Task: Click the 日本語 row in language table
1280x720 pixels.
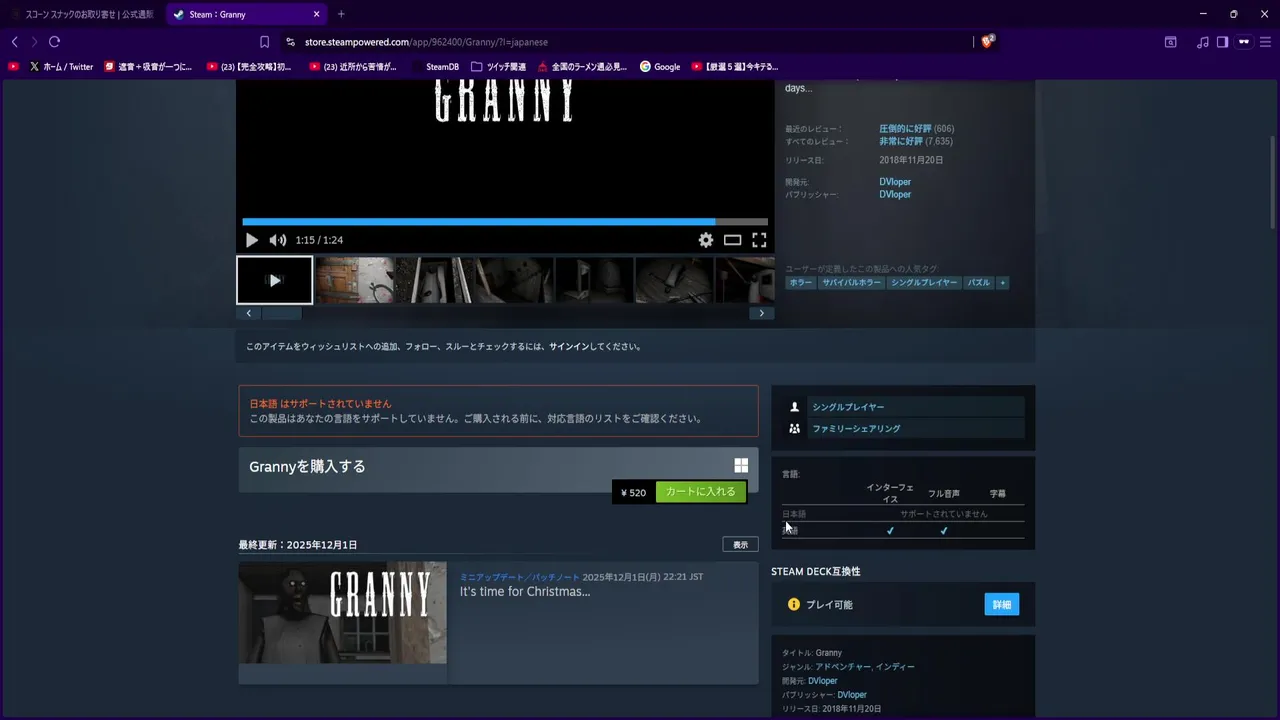Action: [903, 514]
